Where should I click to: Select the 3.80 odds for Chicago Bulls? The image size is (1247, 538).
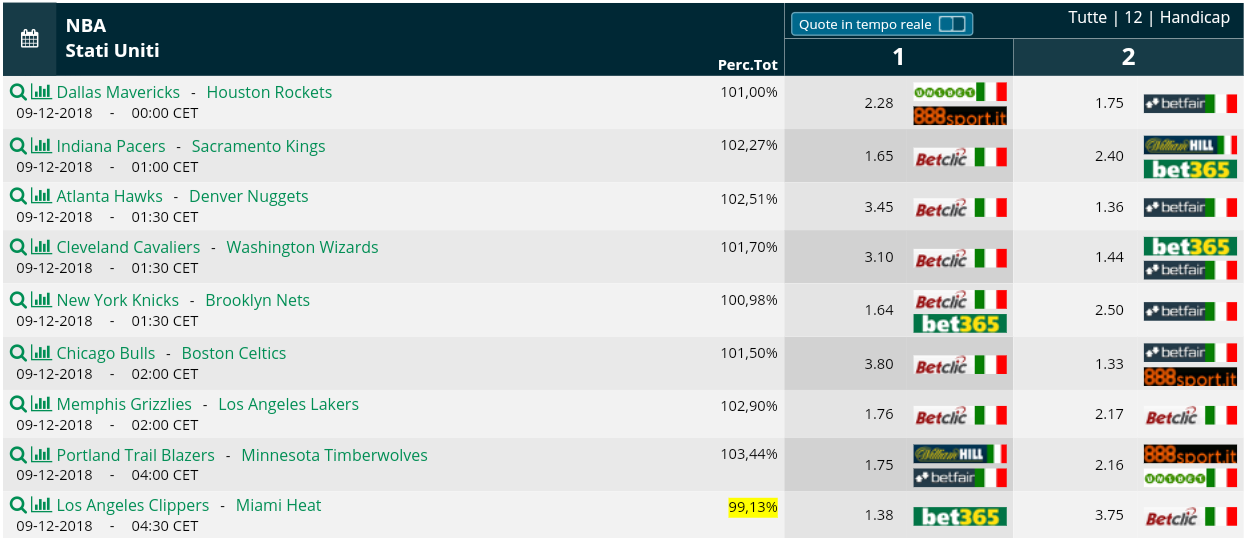point(879,364)
